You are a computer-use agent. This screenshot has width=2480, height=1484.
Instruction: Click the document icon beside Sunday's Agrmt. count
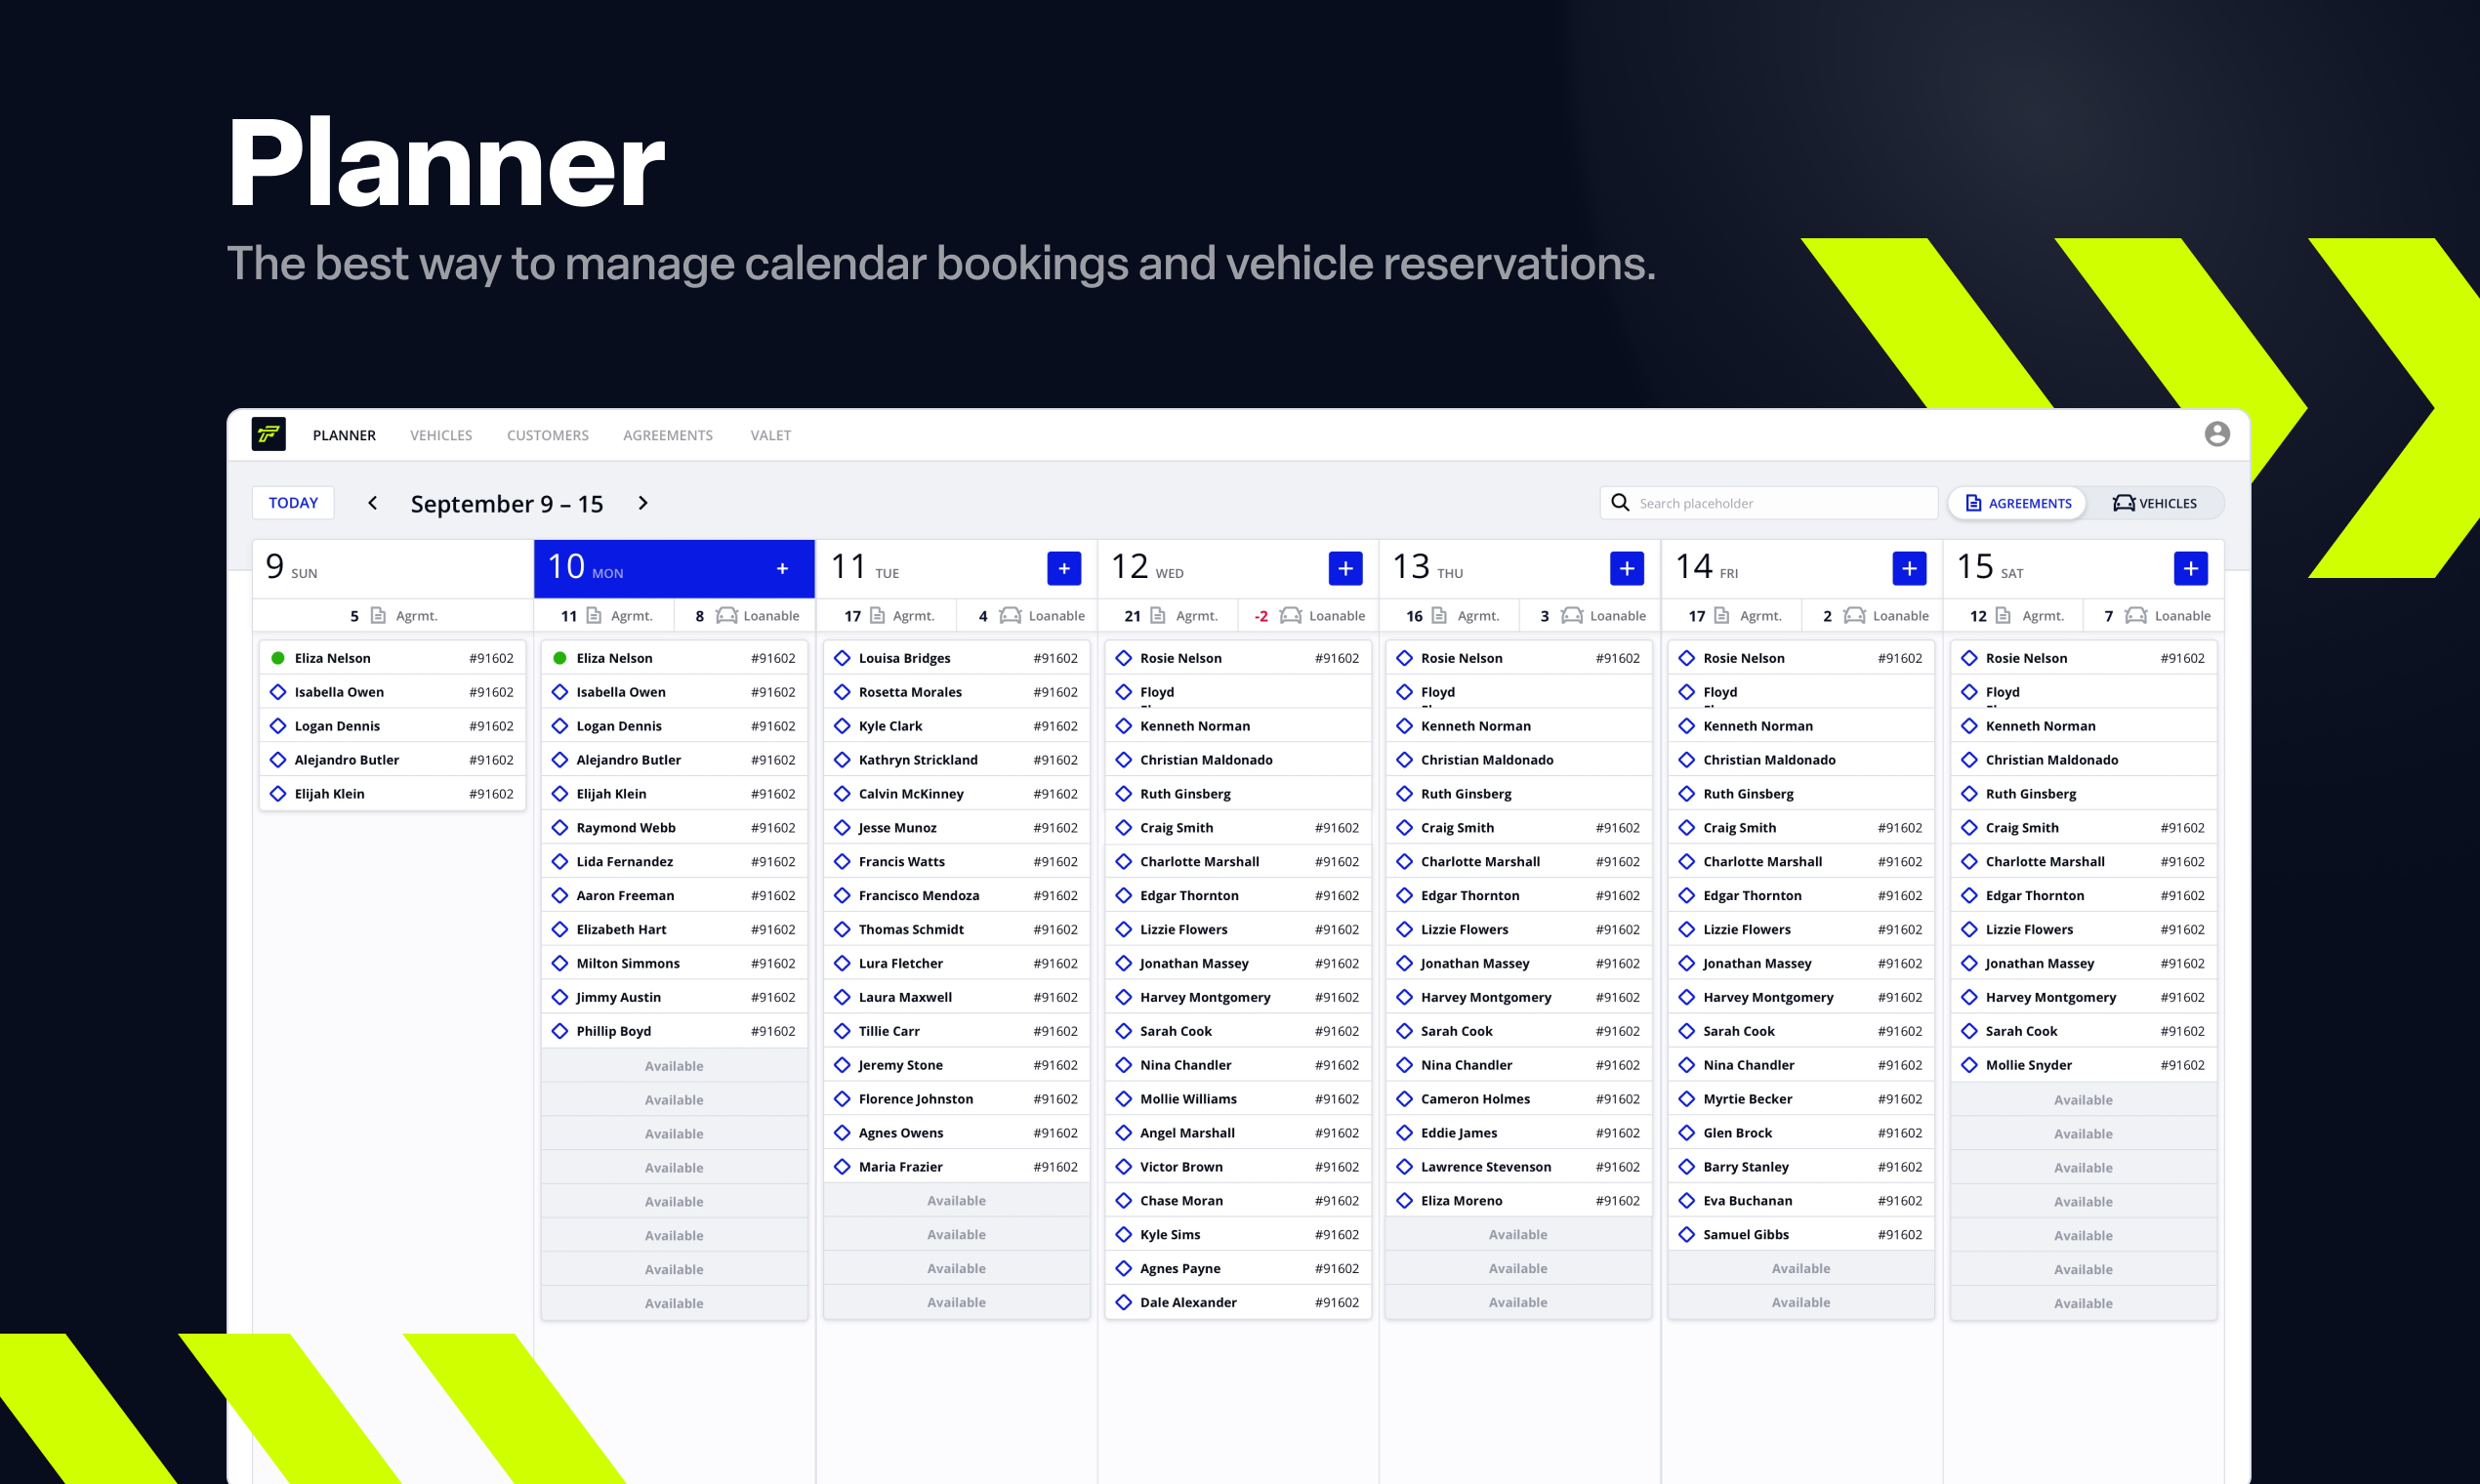(377, 615)
